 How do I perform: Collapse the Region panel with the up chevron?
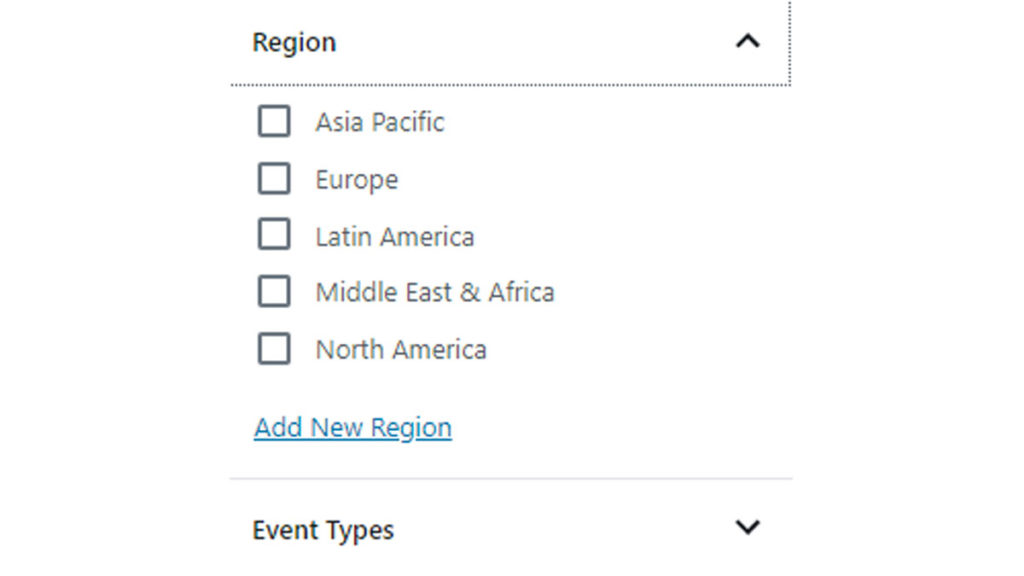coord(747,42)
